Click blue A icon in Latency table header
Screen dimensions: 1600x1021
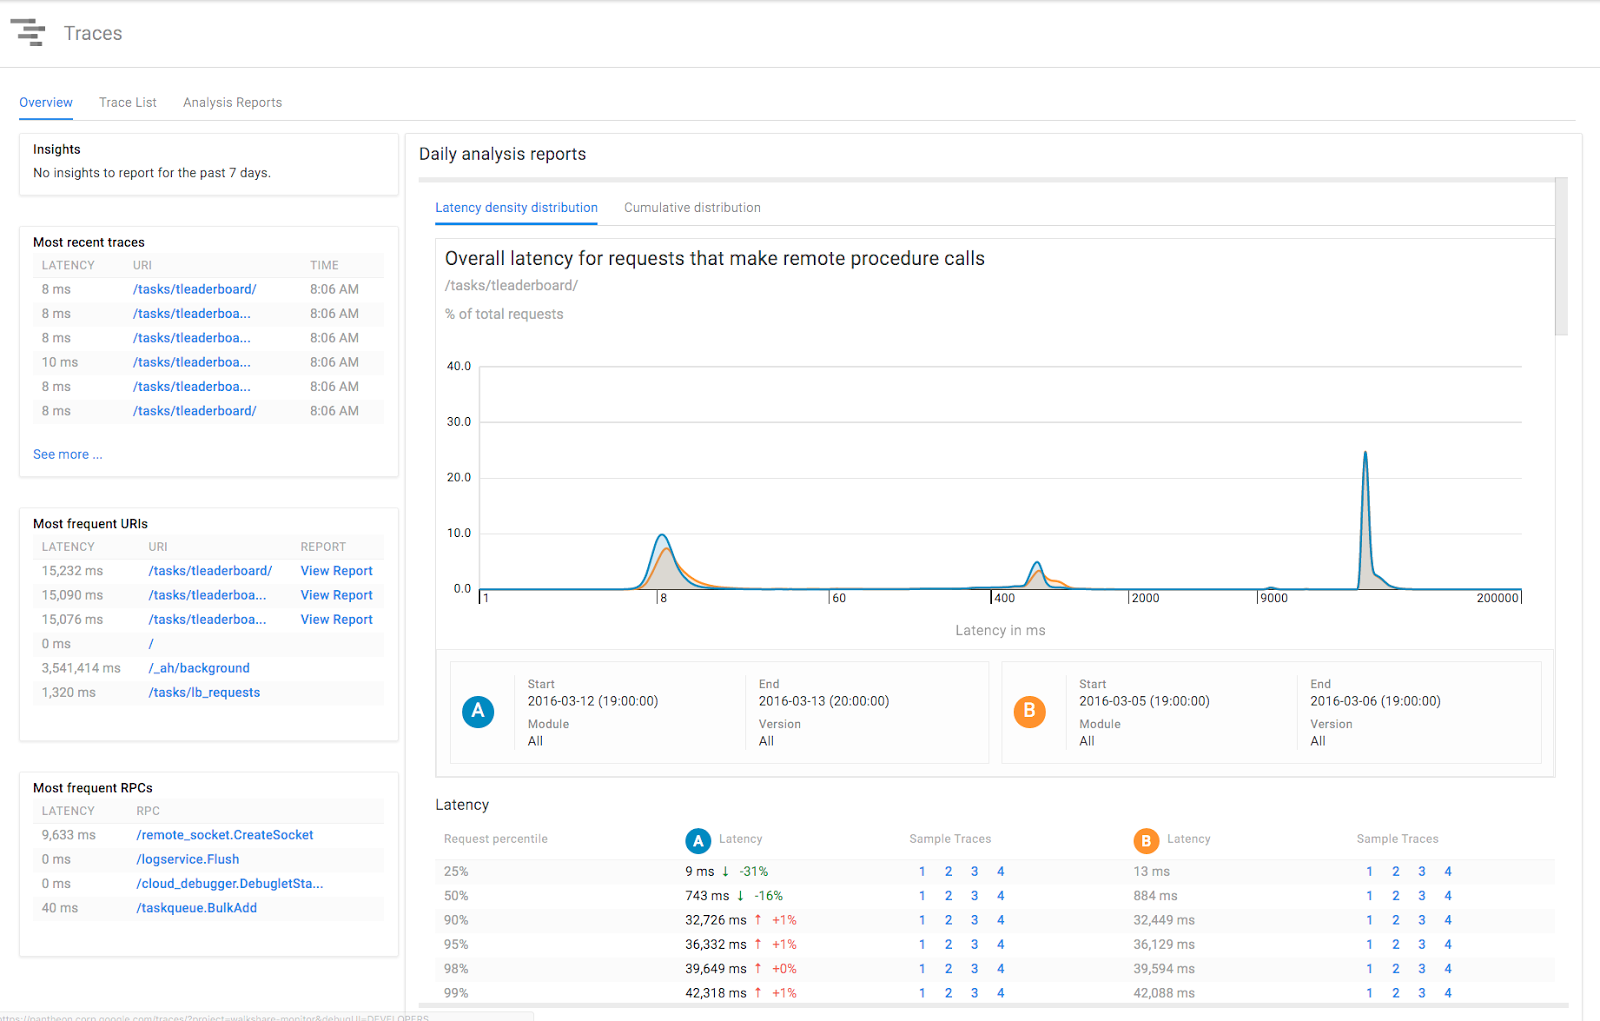click(698, 840)
